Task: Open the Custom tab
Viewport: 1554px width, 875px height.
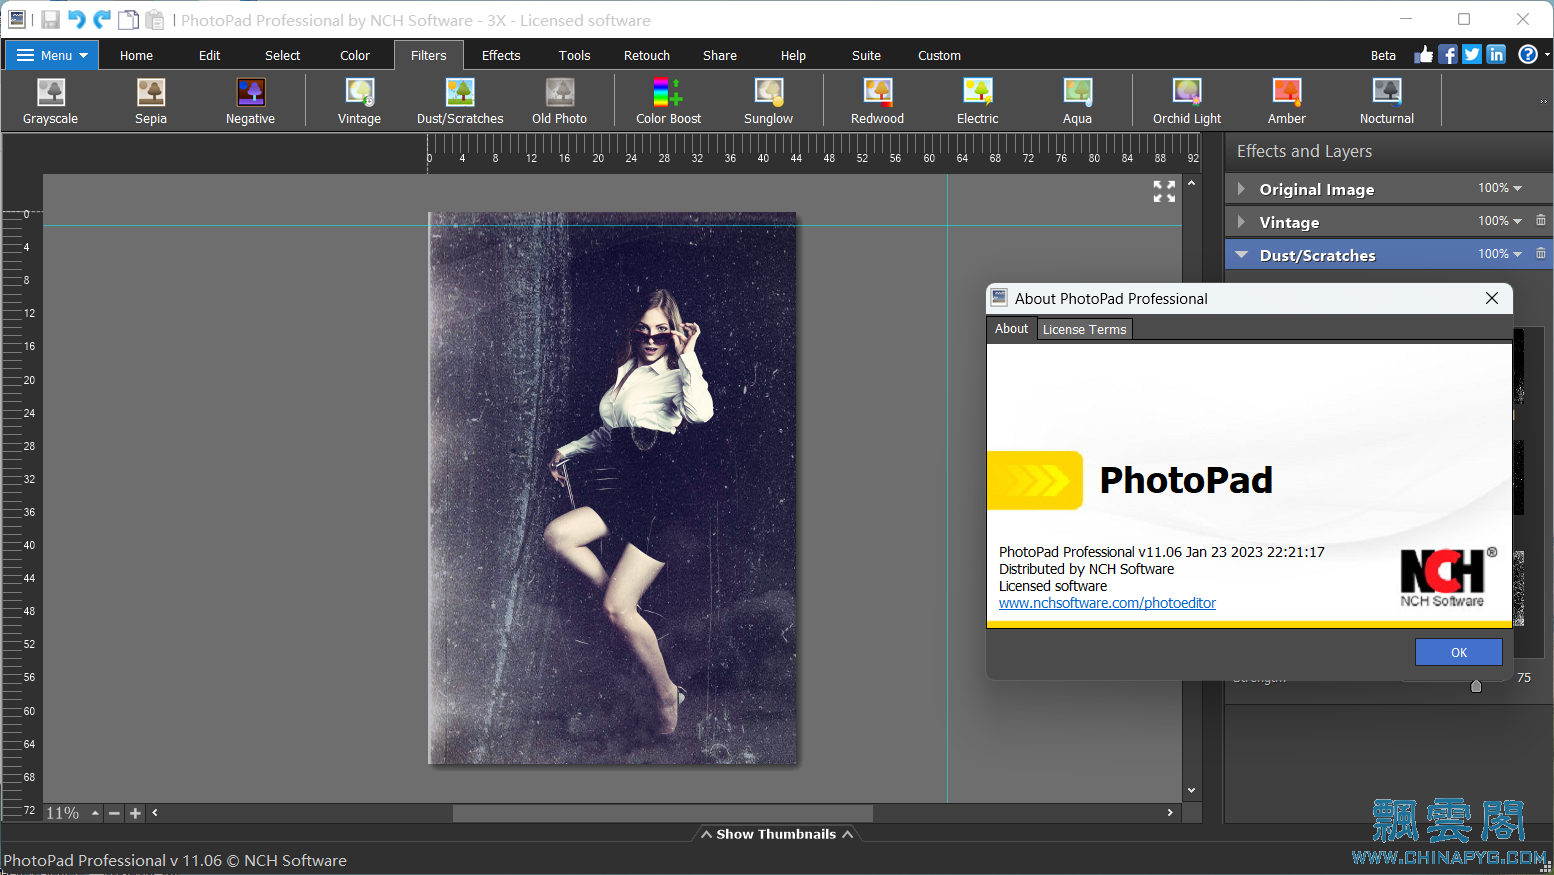Action: click(x=939, y=55)
